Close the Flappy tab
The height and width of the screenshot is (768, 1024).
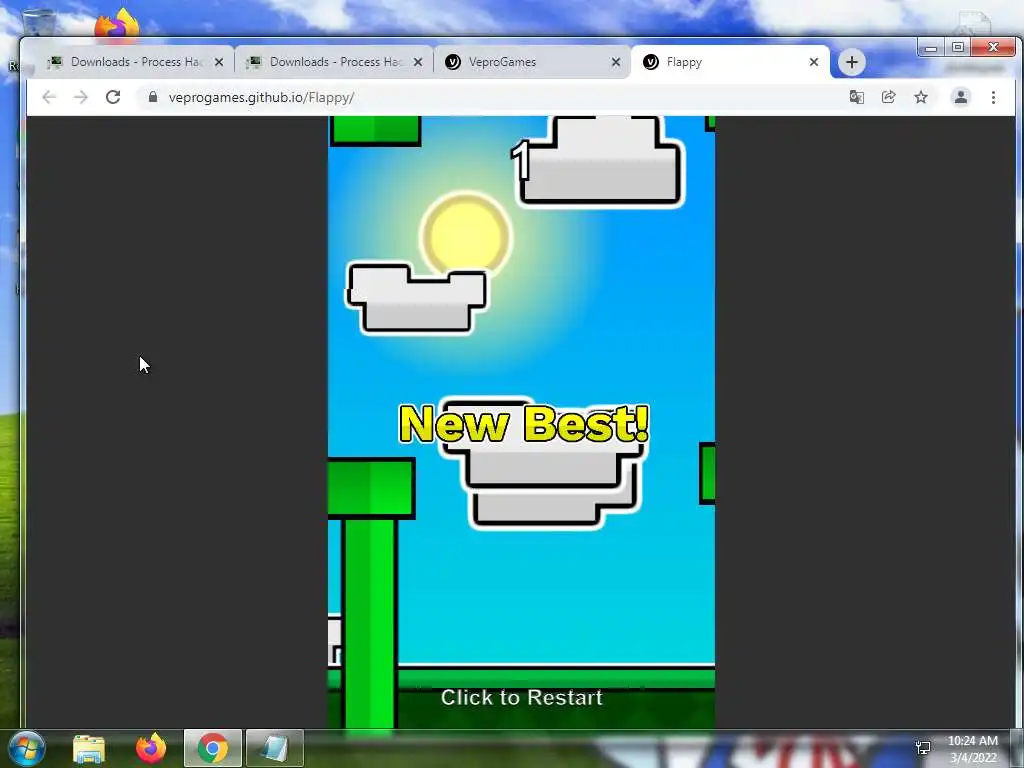point(814,62)
